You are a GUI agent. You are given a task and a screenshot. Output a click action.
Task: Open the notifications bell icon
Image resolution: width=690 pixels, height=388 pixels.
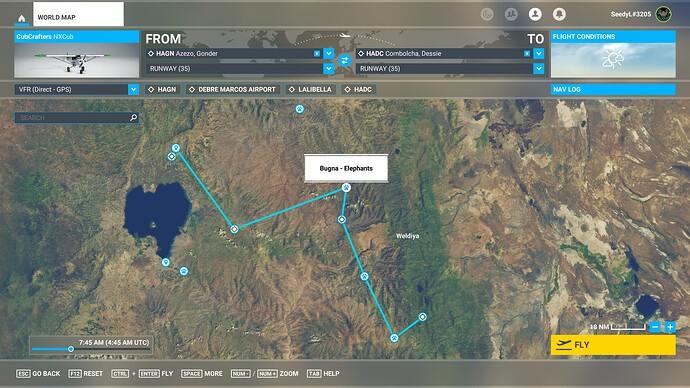click(559, 15)
